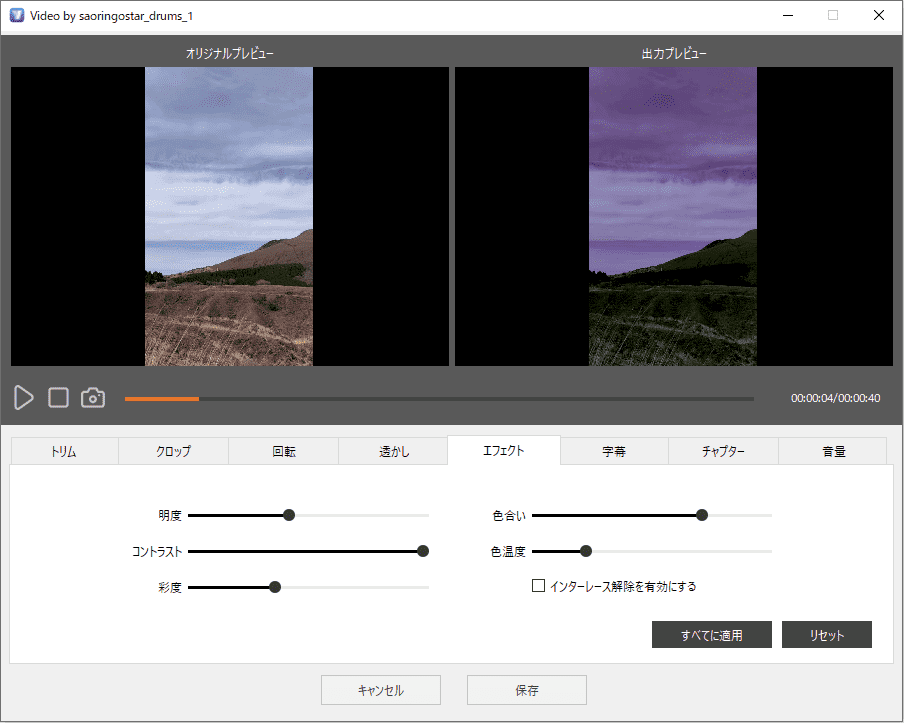
Task: Enable the インターレース解除を有効にする checkbox
Action: pyautogui.click(x=538, y=586)
